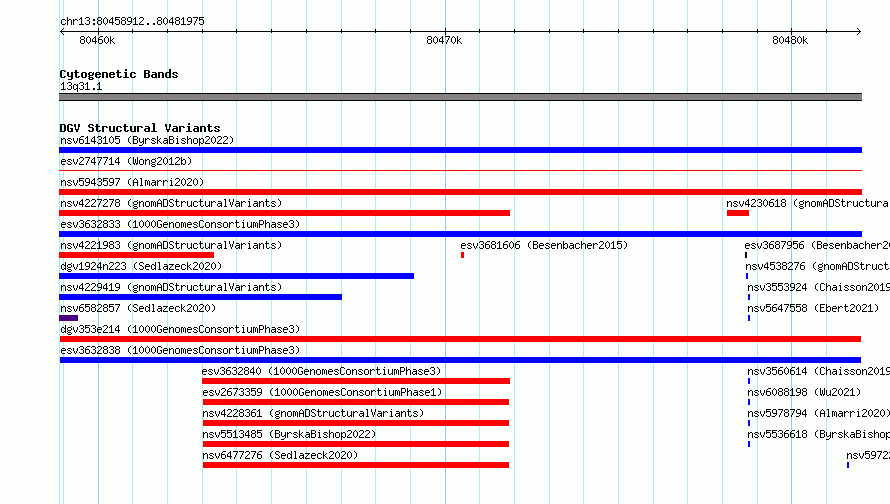Viewport: 890px width, 504px height.
Task: Click nsv5513485 (ByrskaBishop2022) label
Action: point(289,434)
